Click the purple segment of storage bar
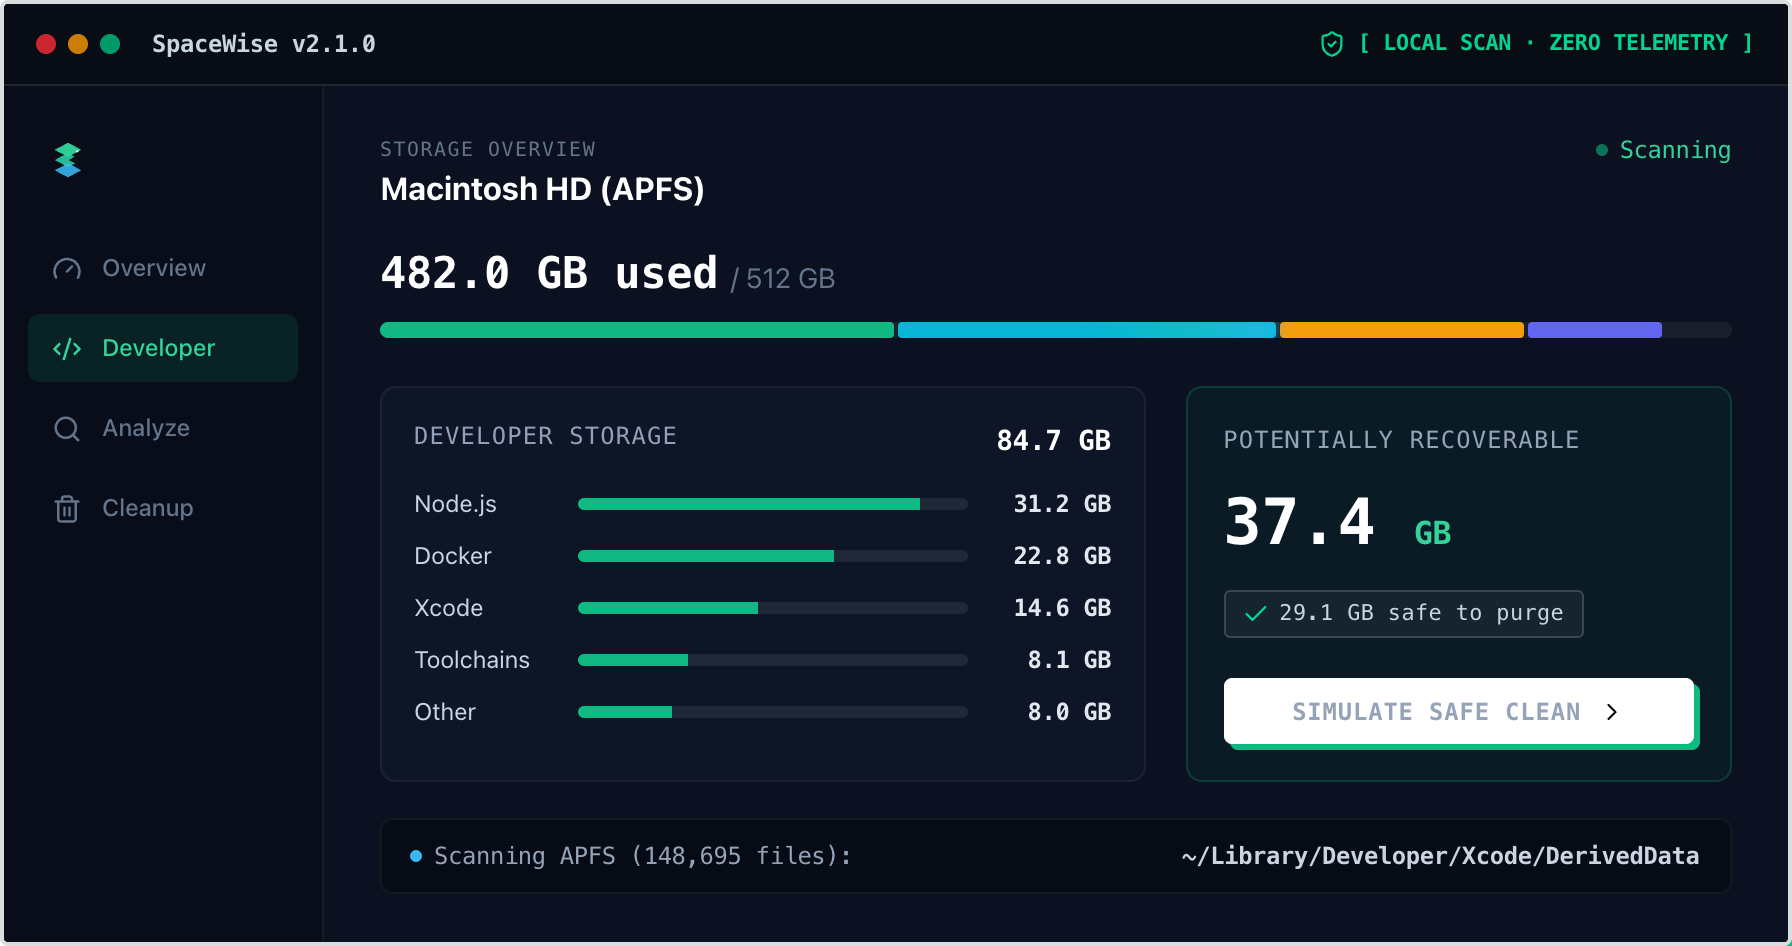 point(1595,330)
